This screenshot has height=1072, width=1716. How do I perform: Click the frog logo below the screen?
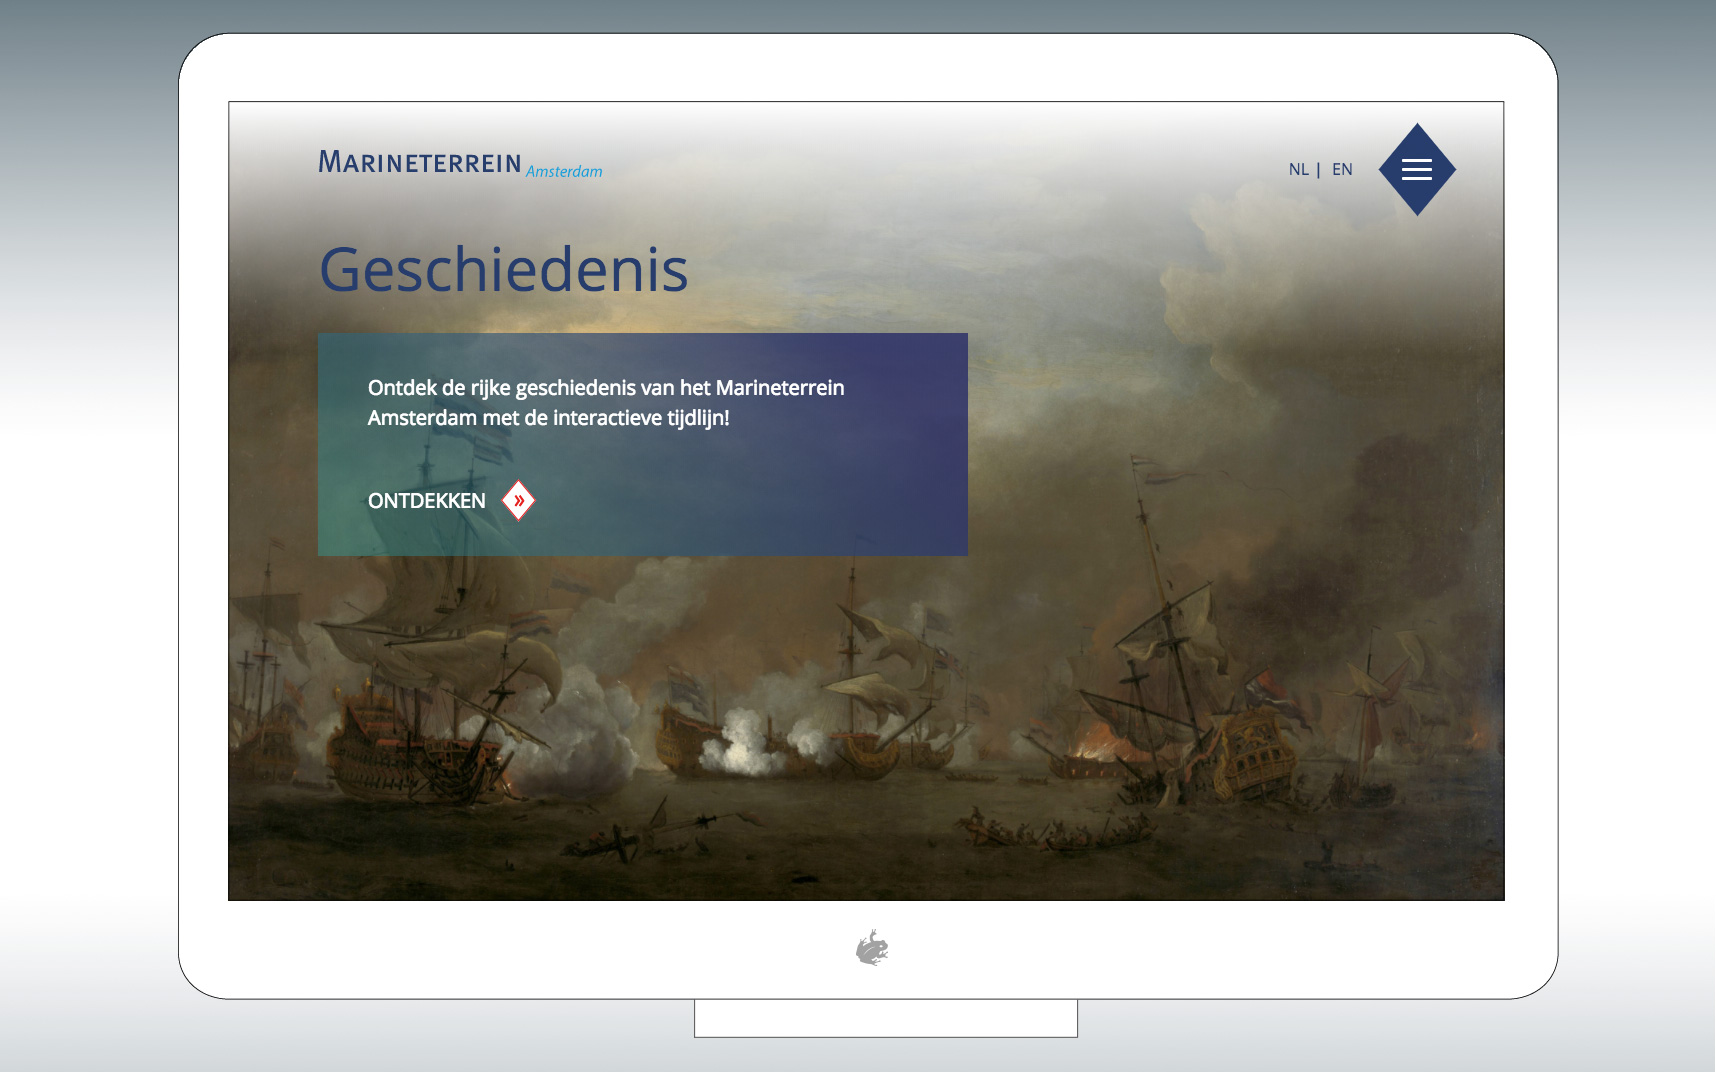[x=872, y=947]
